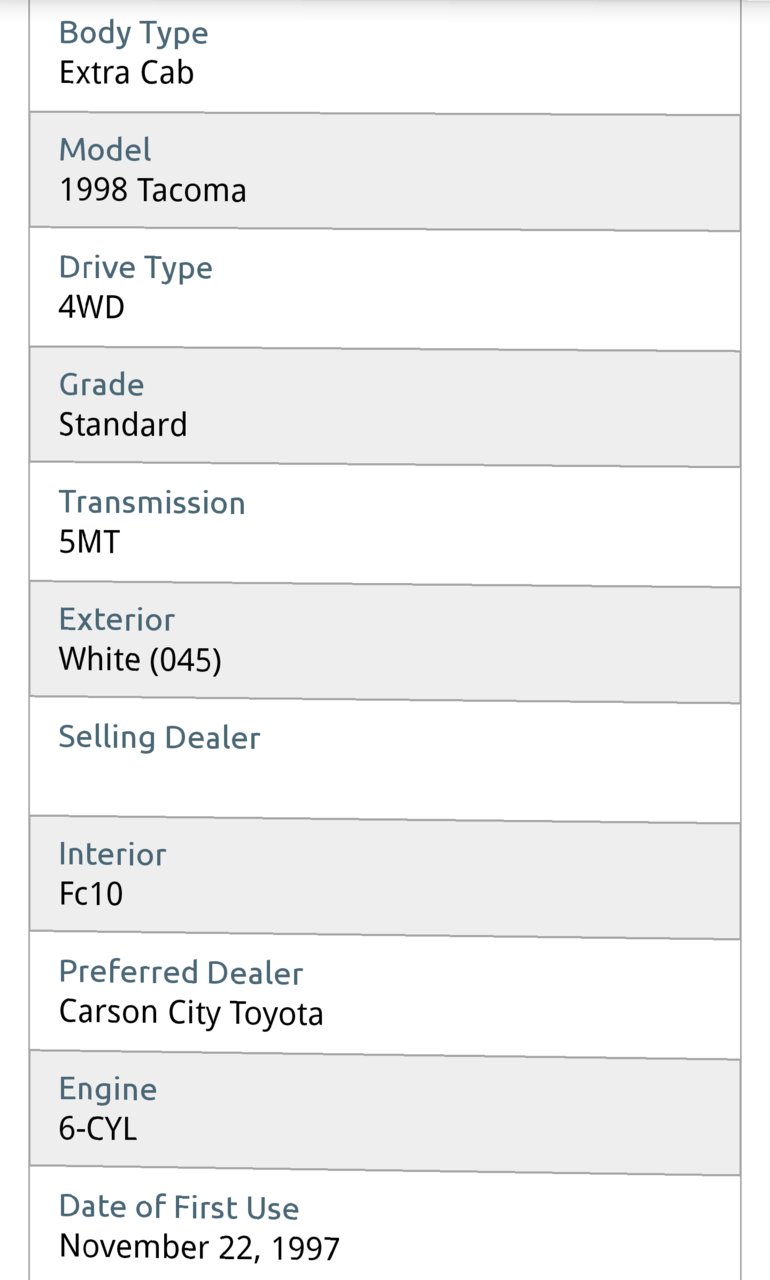This screenshot has width=770, height=1280.
Task: Select the Drive Type label
Action: (135, 268)
